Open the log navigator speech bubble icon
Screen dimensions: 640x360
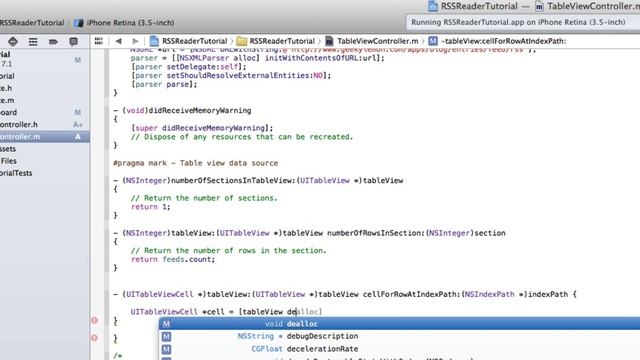pos(73,41)
